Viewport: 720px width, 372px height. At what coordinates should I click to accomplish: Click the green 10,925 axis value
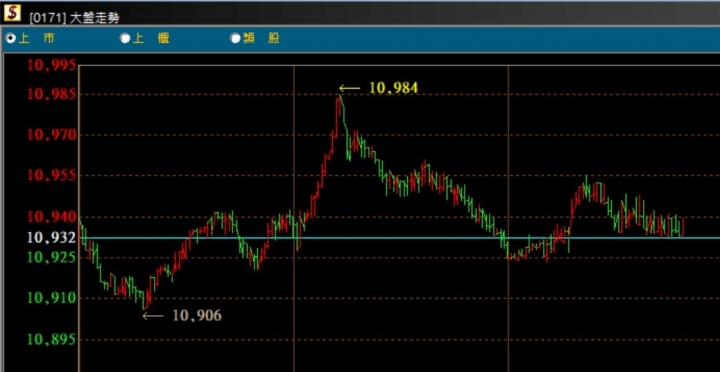click(51, 257)
